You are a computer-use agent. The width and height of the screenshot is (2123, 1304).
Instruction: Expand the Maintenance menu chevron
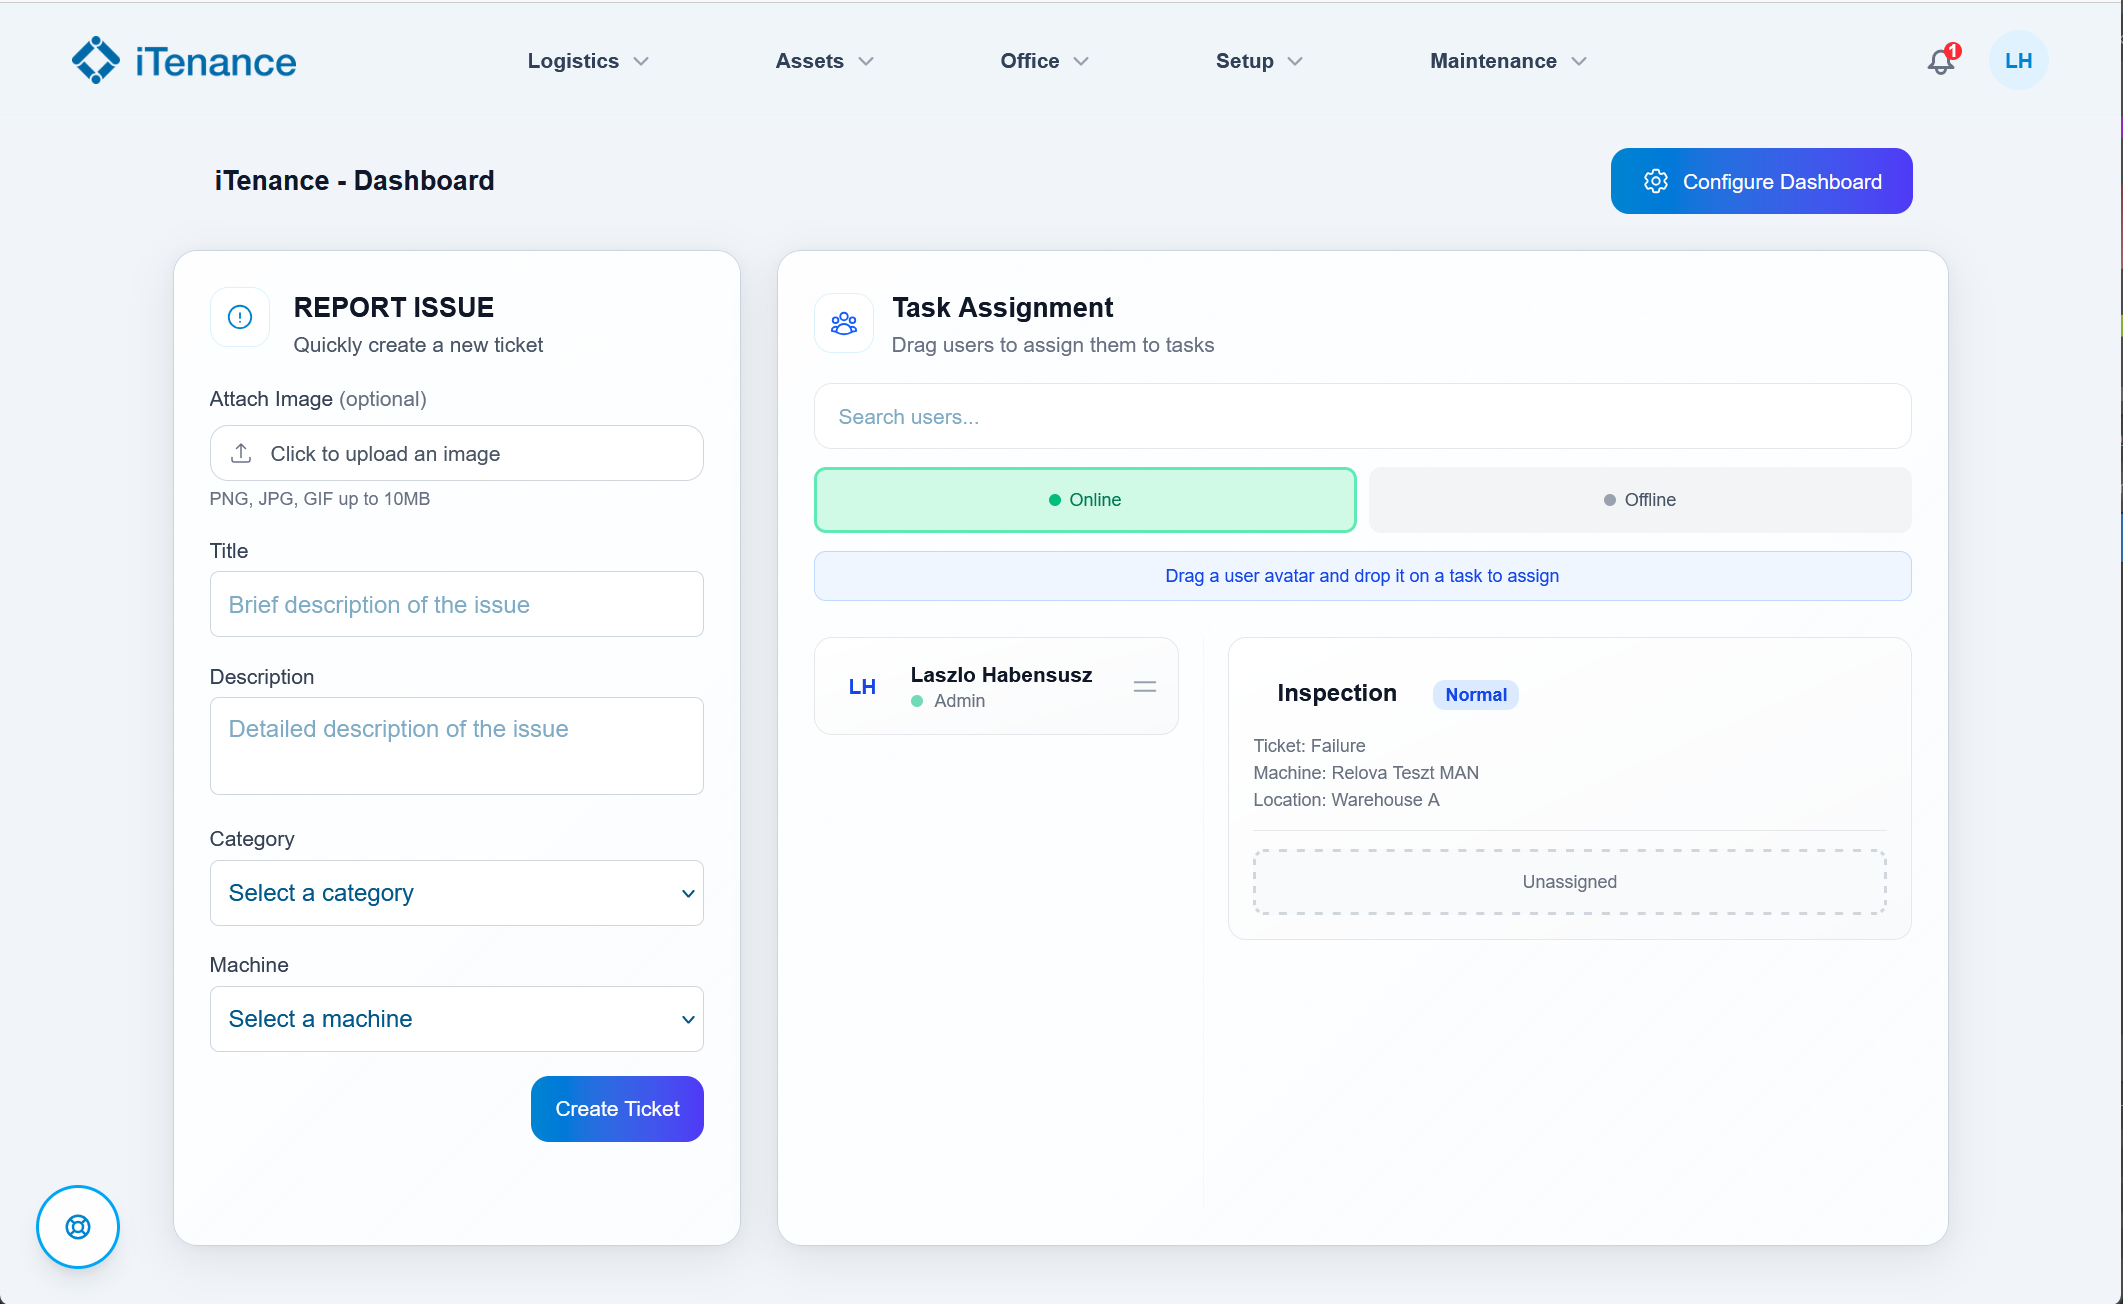[1580, 61]
